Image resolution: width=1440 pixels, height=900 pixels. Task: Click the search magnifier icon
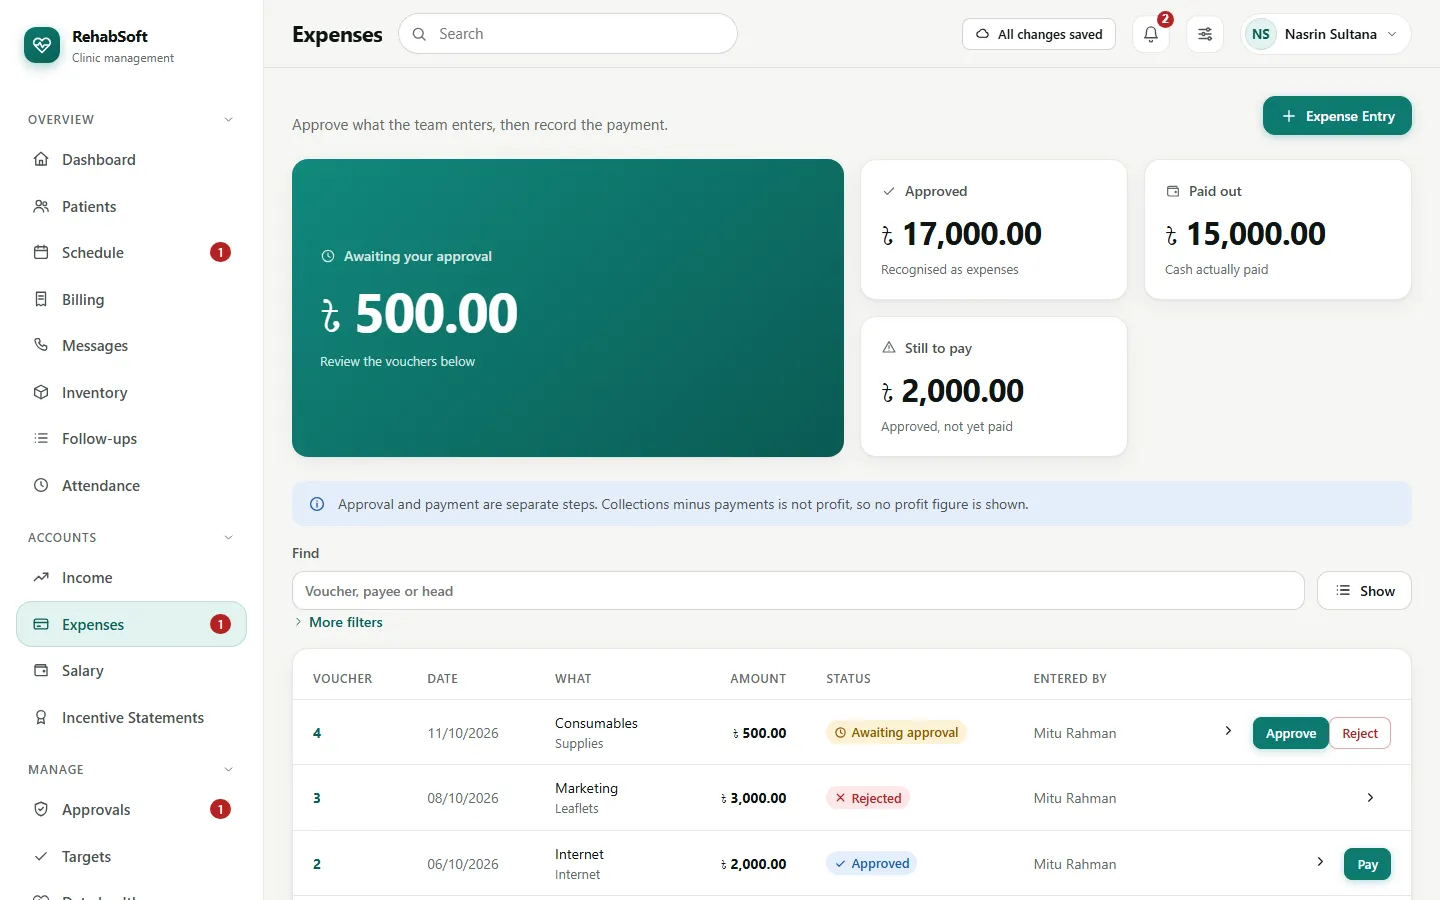click(x=419, y=34)
